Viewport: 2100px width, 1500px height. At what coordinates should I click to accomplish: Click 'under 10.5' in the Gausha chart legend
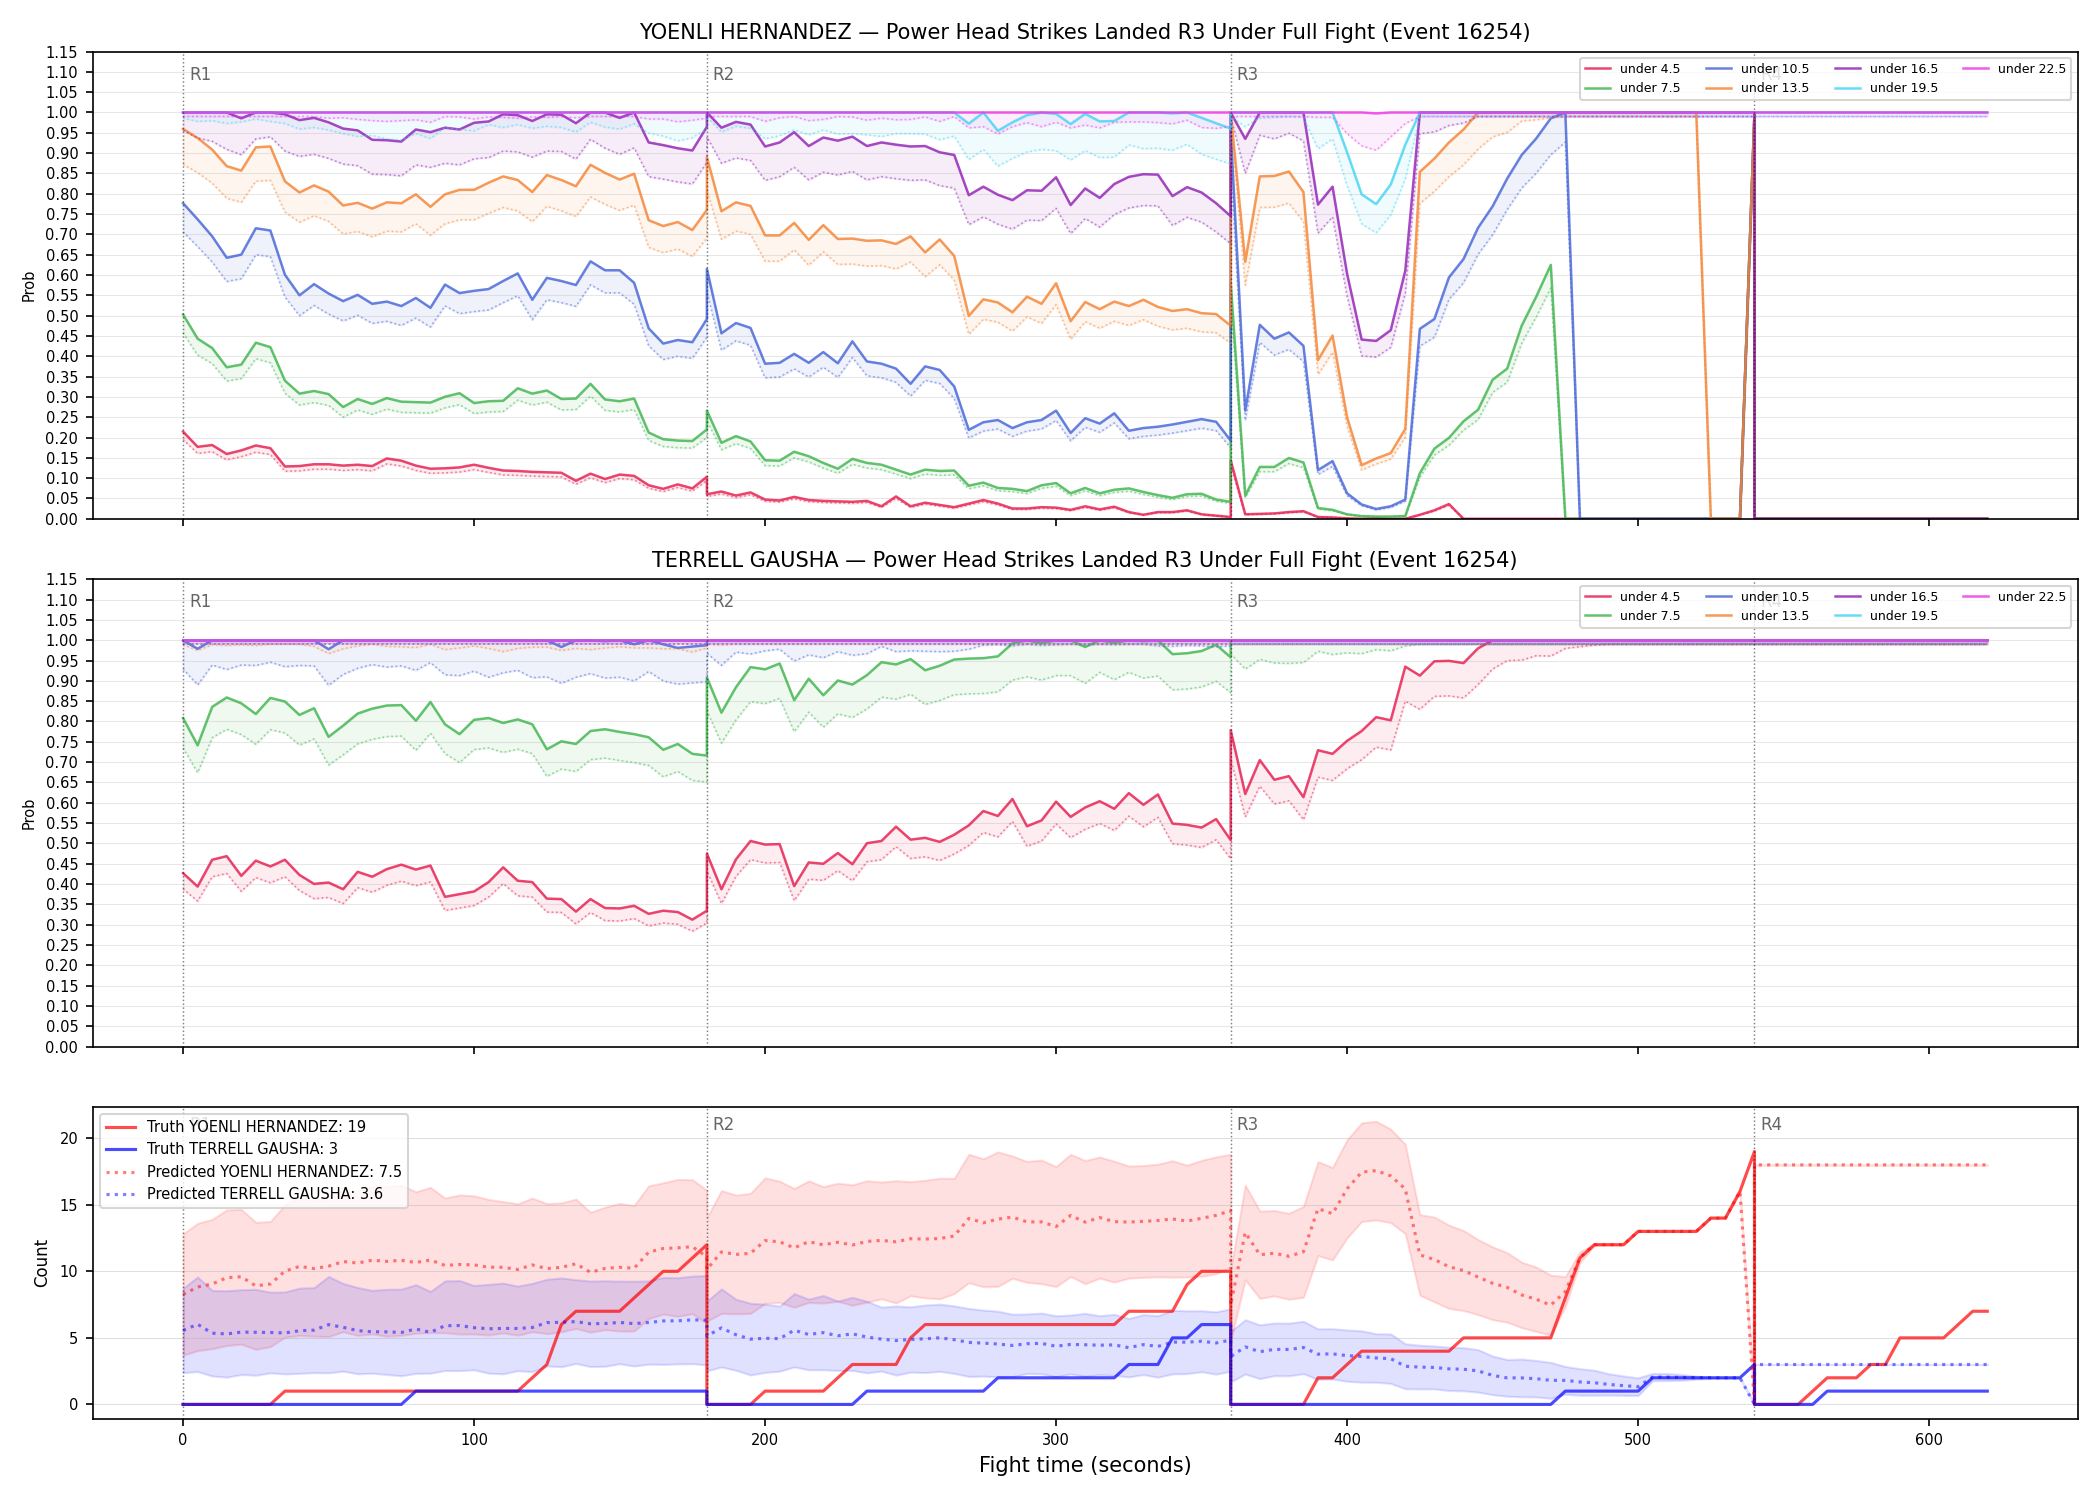click(1757, 597)
